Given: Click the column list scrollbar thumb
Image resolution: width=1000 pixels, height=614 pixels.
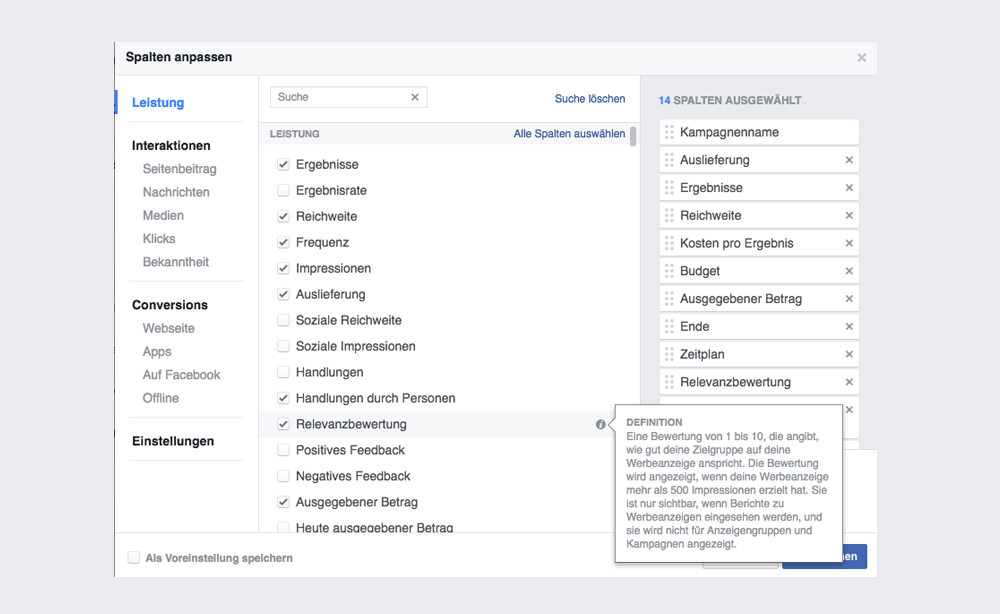Looking at the screenshot, I should point(633,136).
